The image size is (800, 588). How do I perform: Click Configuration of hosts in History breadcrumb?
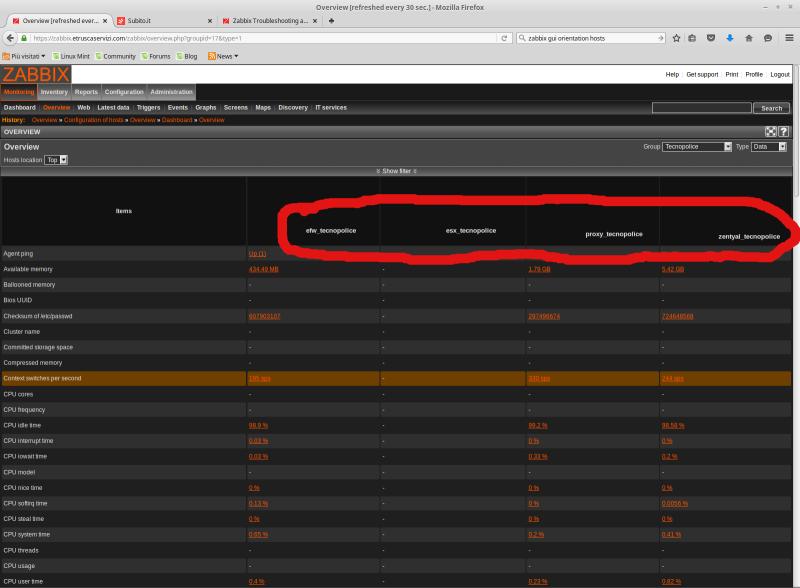click(94, 120)
